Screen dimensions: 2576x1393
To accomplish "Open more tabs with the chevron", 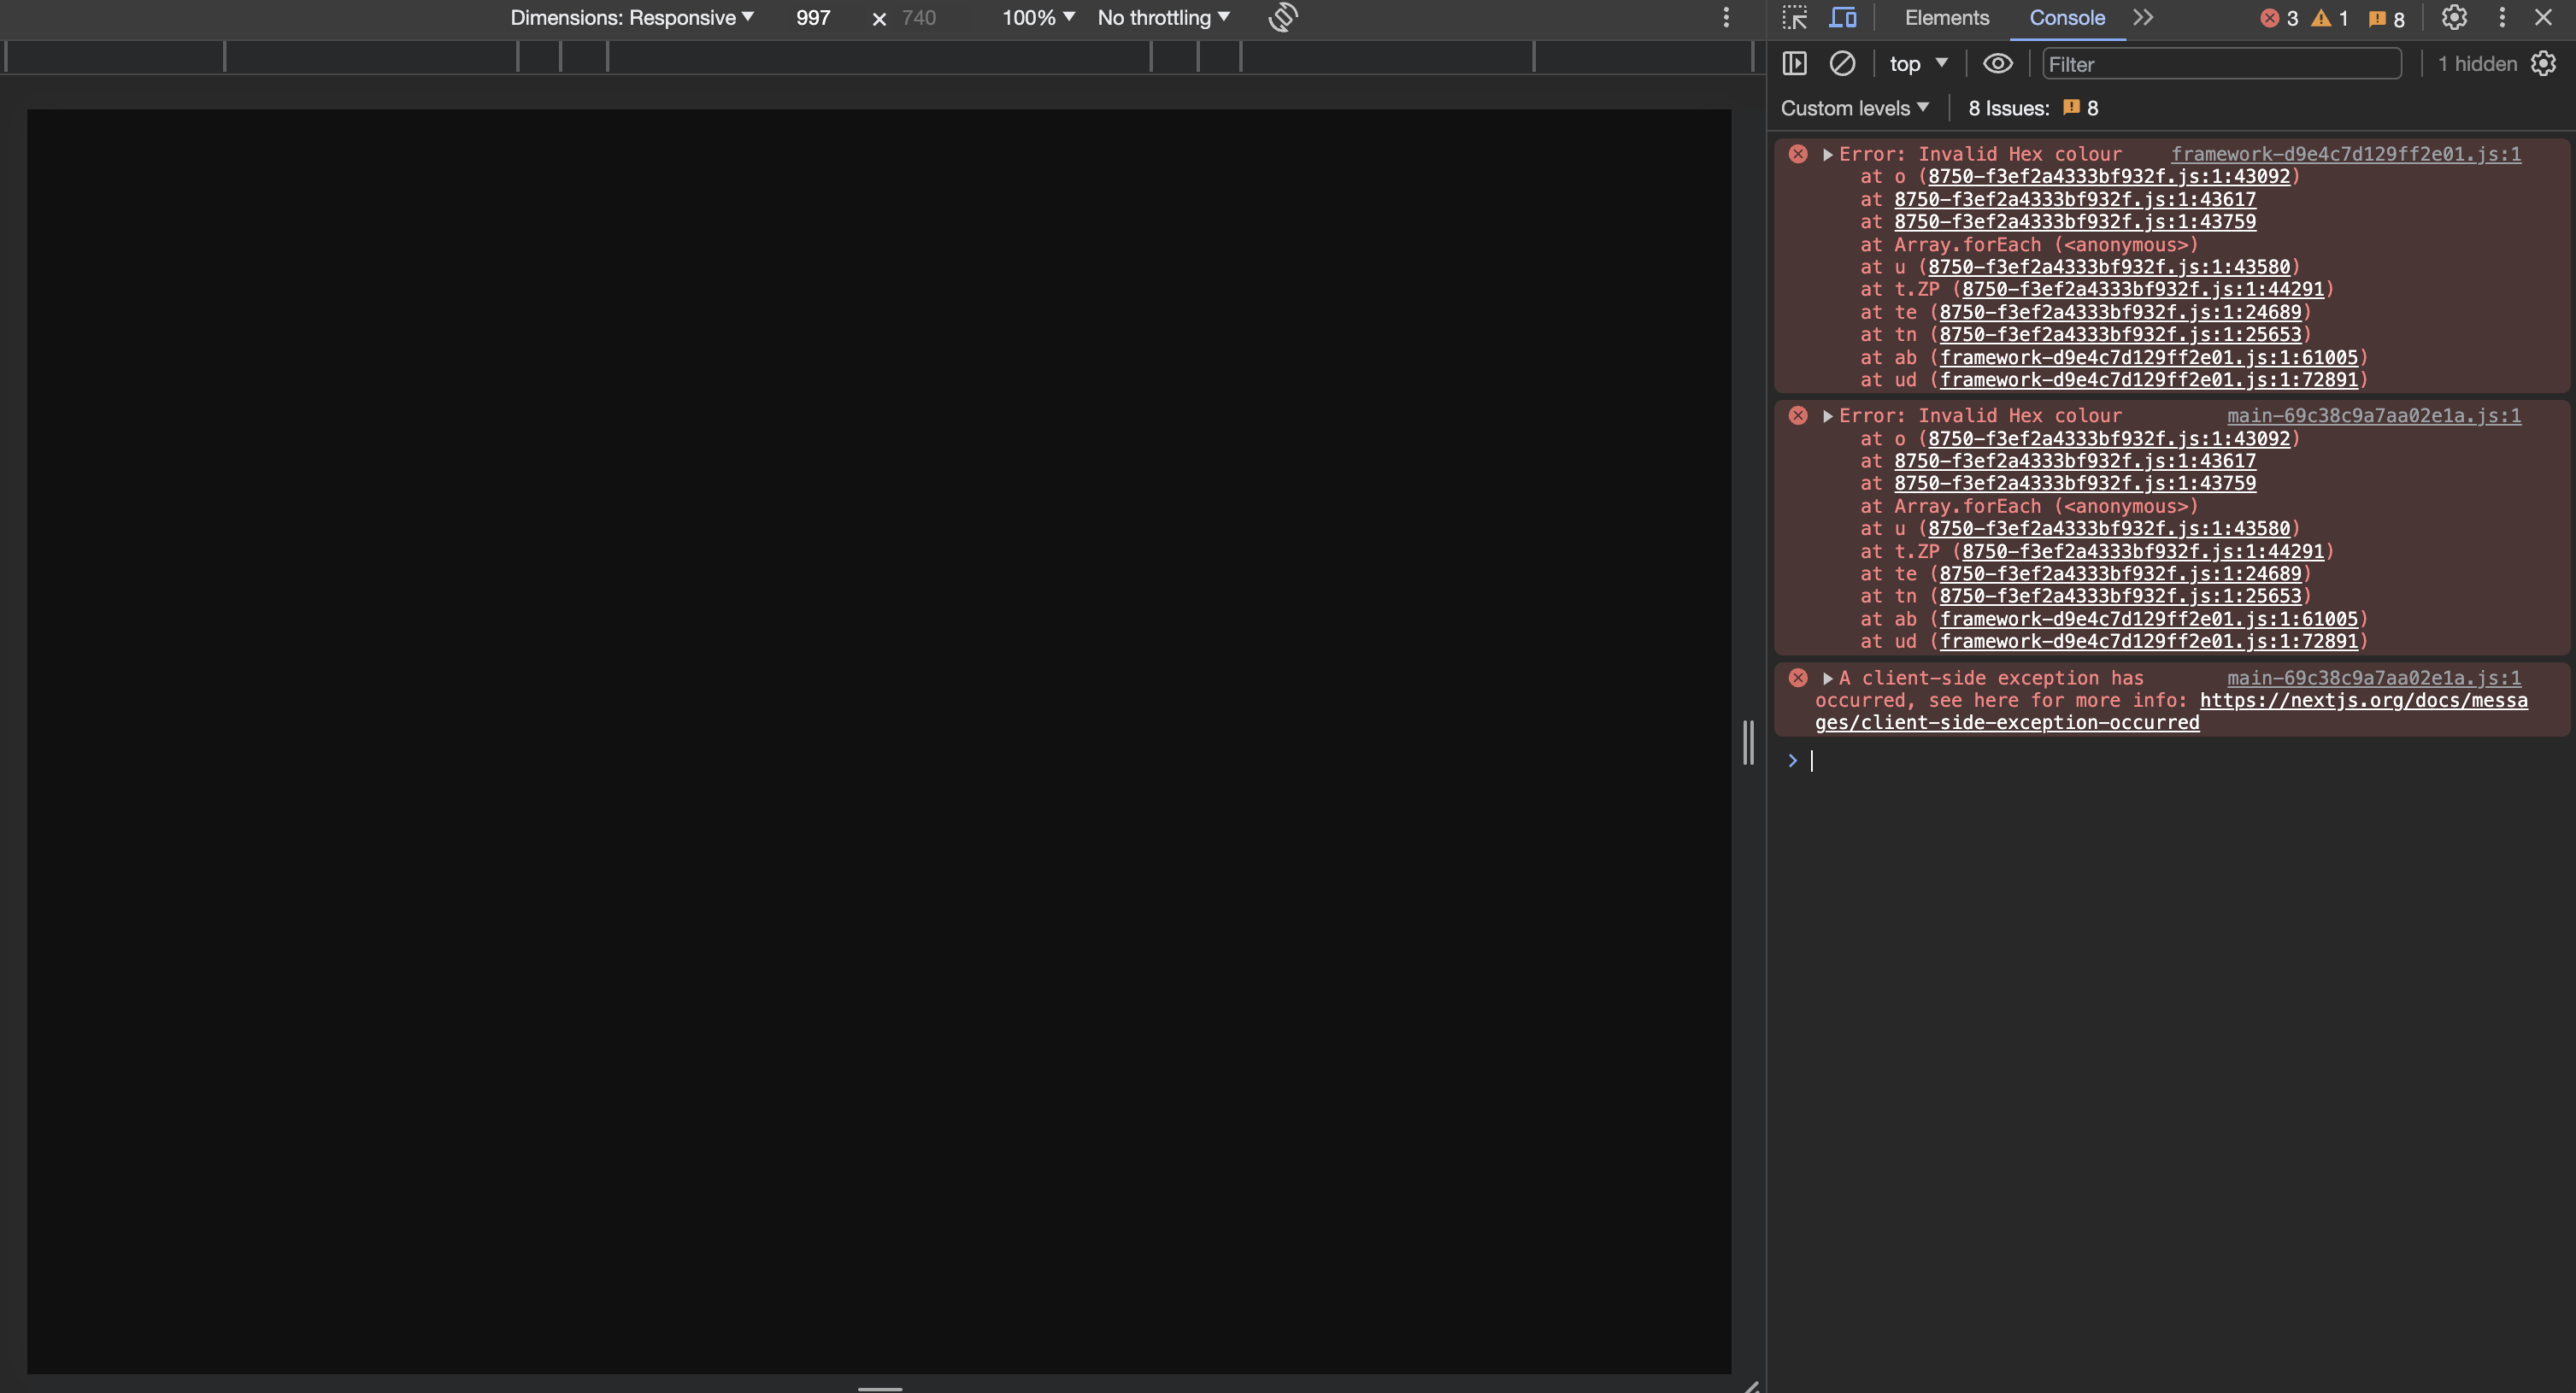I will 2143,17.
